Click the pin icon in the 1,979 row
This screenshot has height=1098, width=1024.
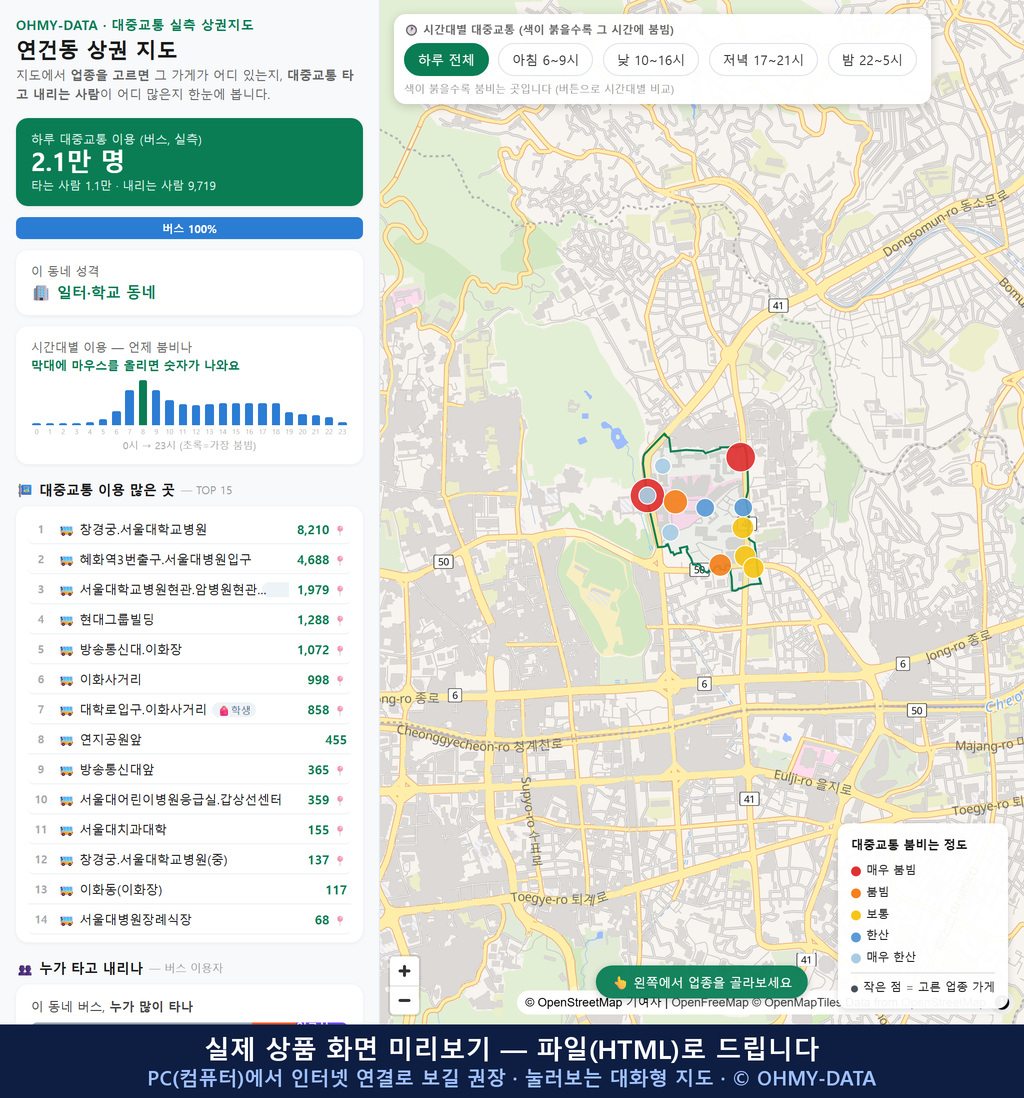(x=340, y=590)
